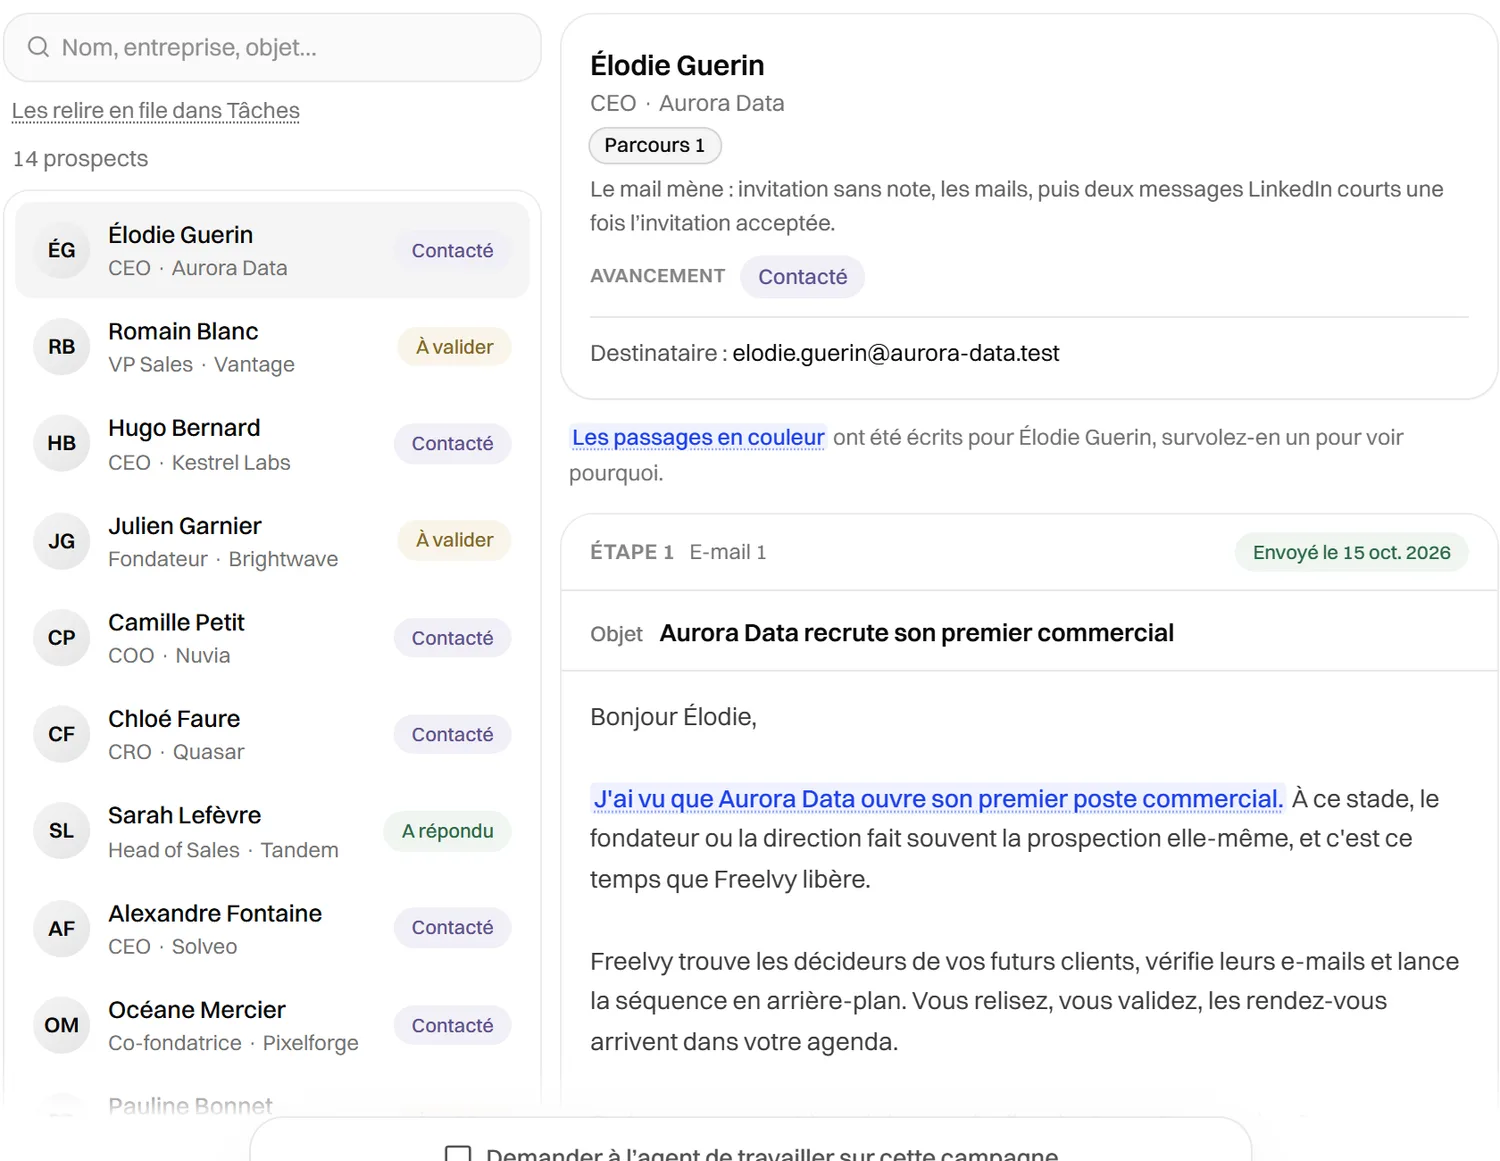The height and width of the screenshot is (1161, 1500).
Task: Focus the 'Nom, entreprise, objet...' search field
Action: point(272,47)
